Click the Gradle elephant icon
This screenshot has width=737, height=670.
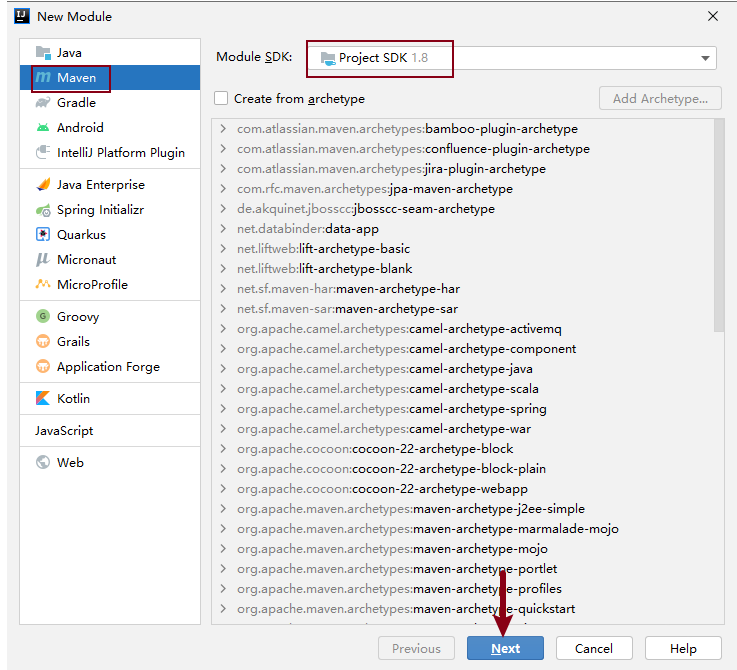(x=43, y=102)
